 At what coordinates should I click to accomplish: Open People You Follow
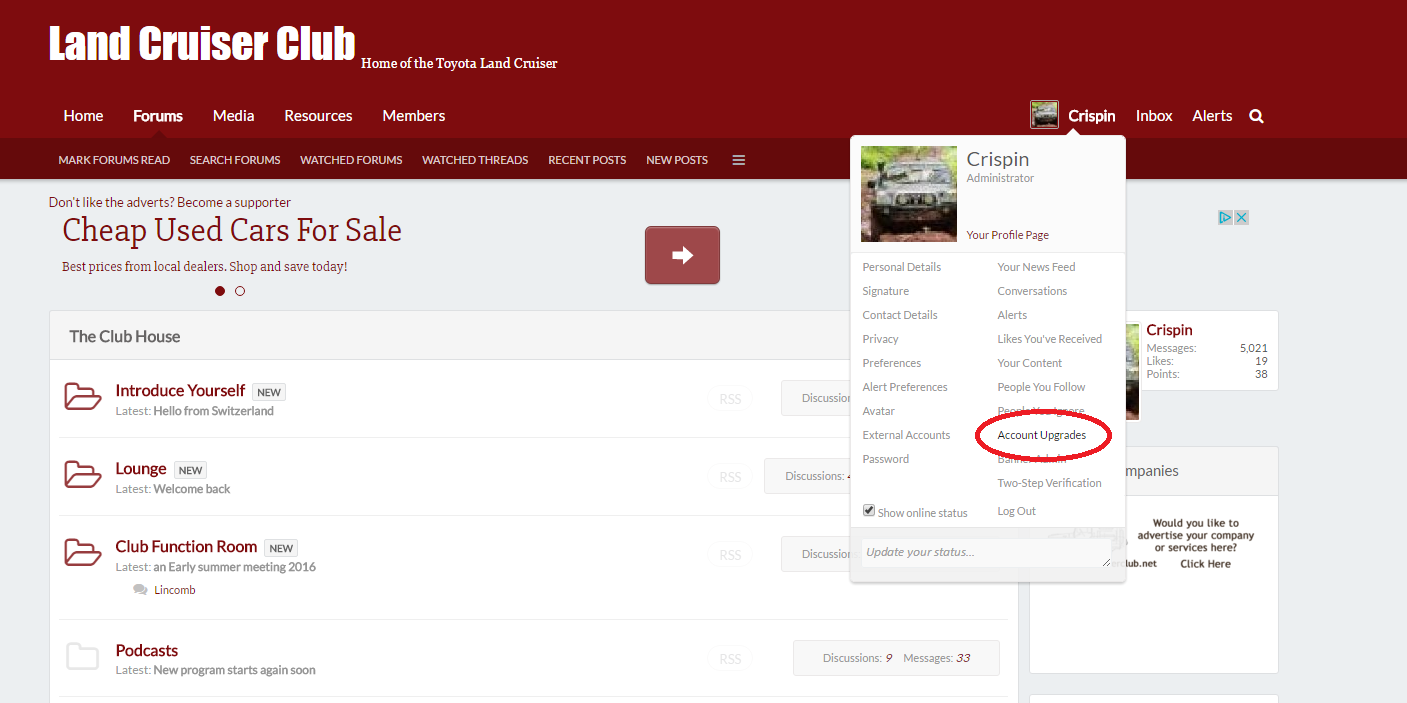[x=1042, y=387]
